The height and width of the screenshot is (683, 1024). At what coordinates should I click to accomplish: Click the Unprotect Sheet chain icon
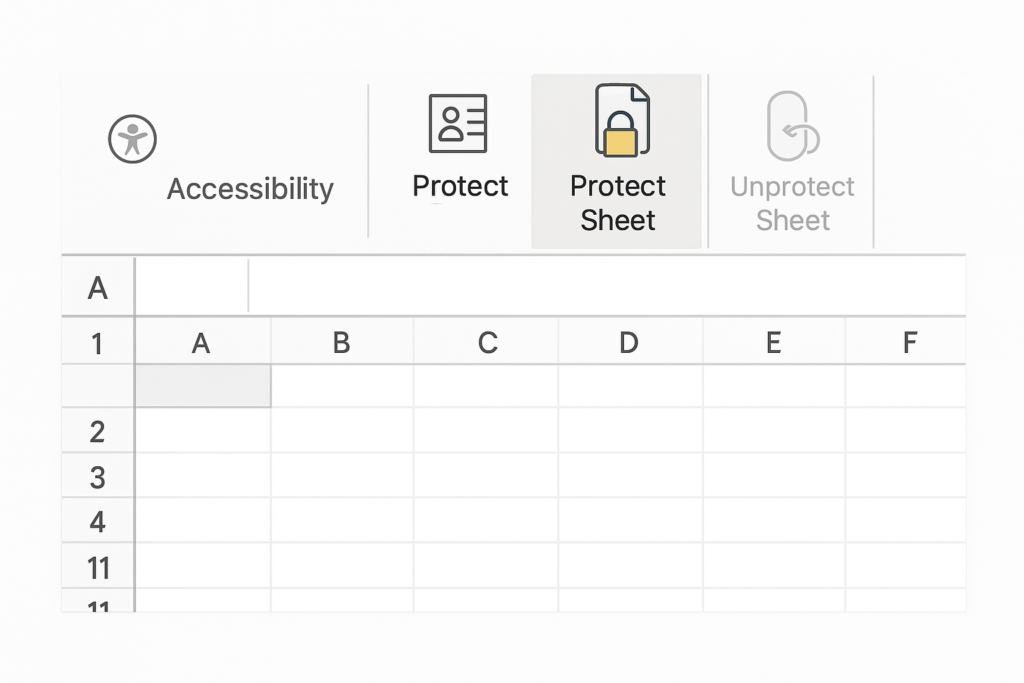792,126
